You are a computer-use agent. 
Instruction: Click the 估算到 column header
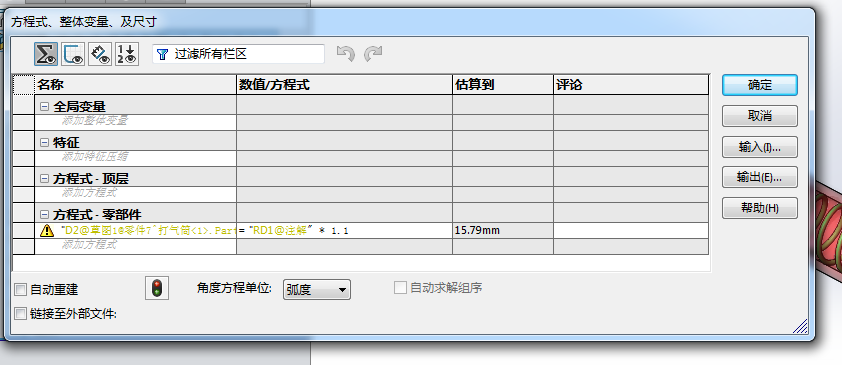503,85
